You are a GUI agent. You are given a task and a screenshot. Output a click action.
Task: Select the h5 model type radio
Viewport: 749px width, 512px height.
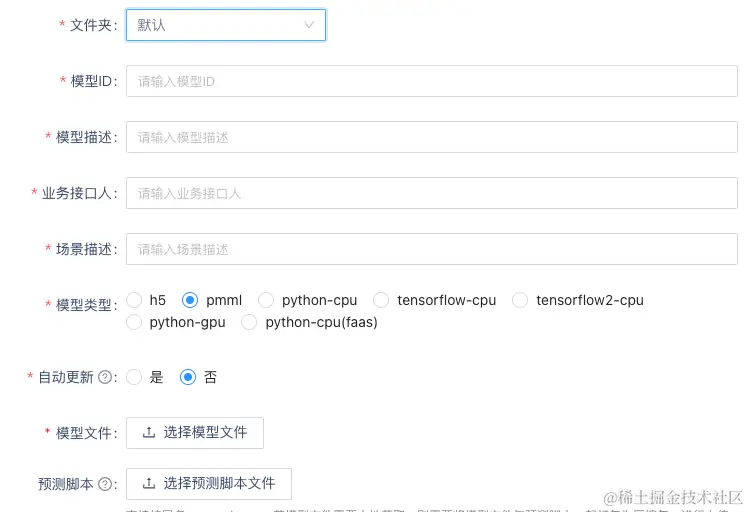134,300
